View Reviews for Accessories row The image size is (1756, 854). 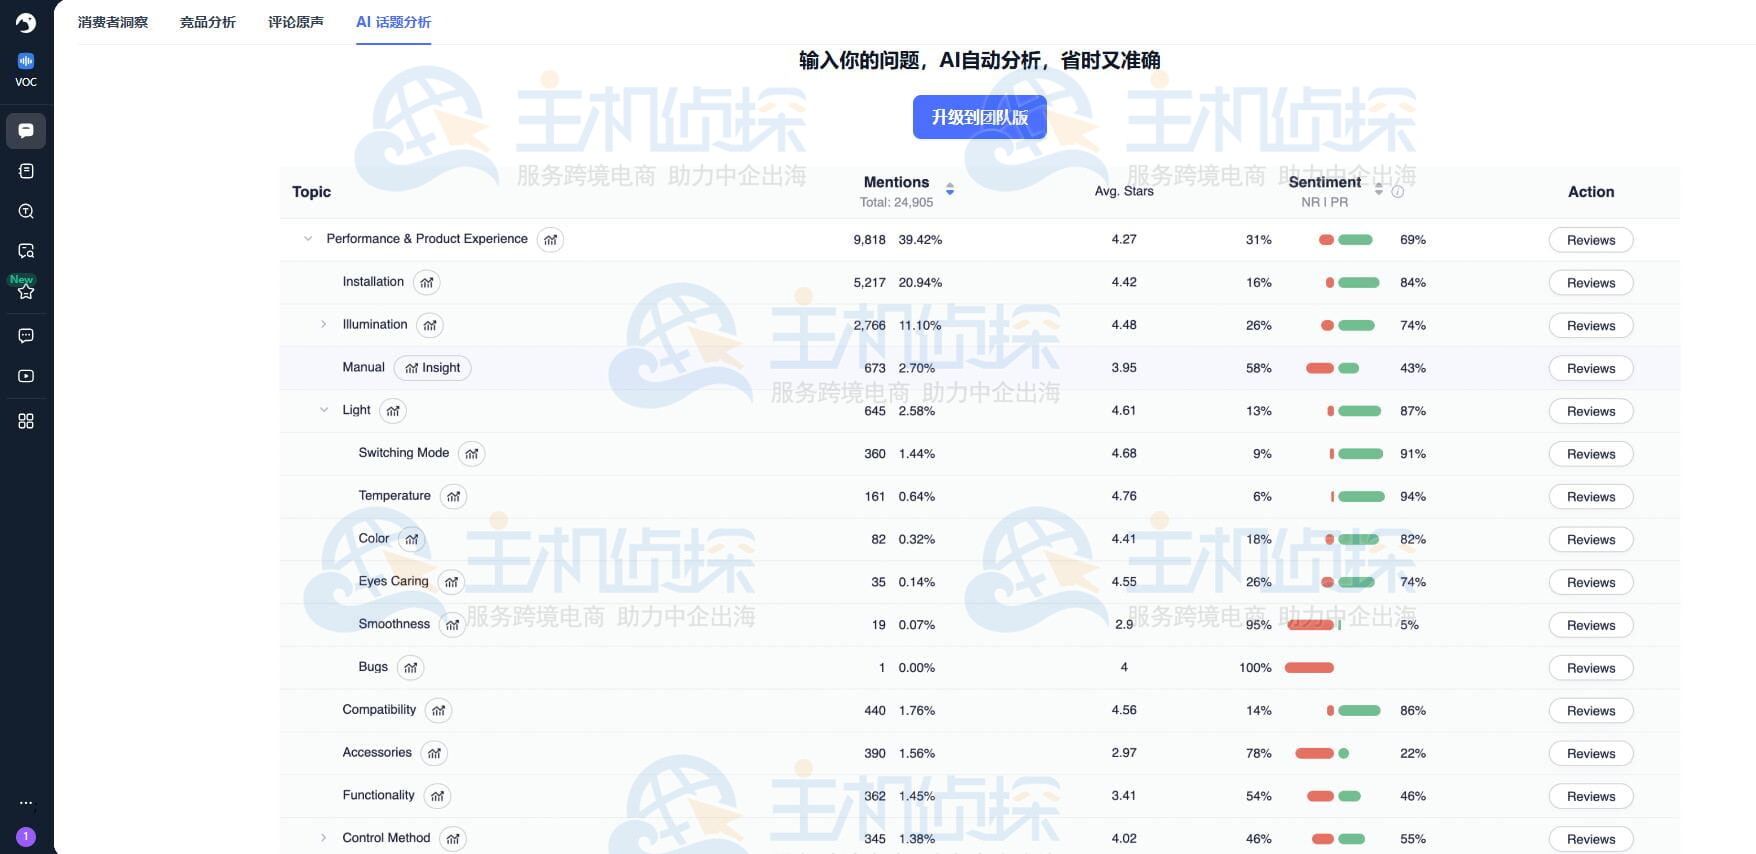pyautogui.click(x=1591, y=754)
